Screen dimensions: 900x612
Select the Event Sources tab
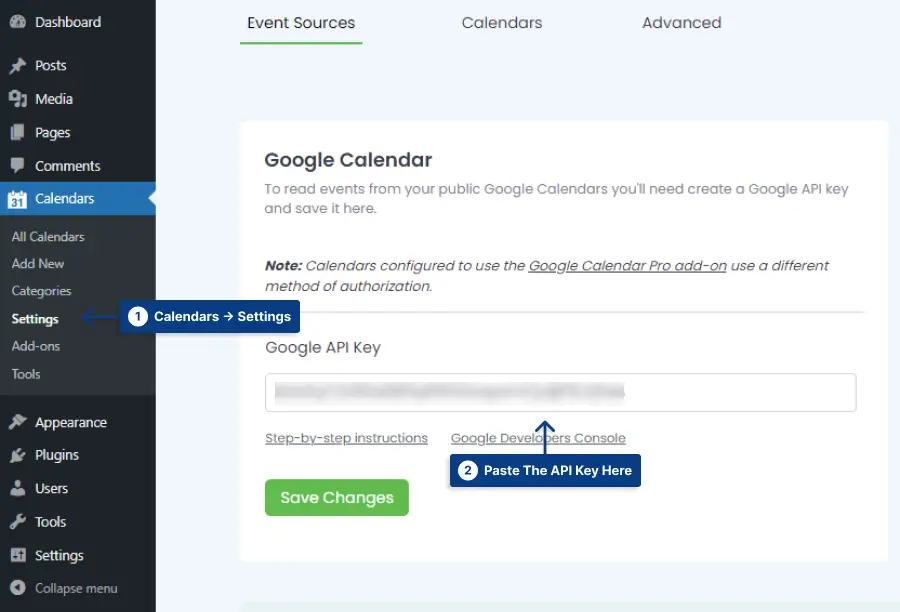301,22
